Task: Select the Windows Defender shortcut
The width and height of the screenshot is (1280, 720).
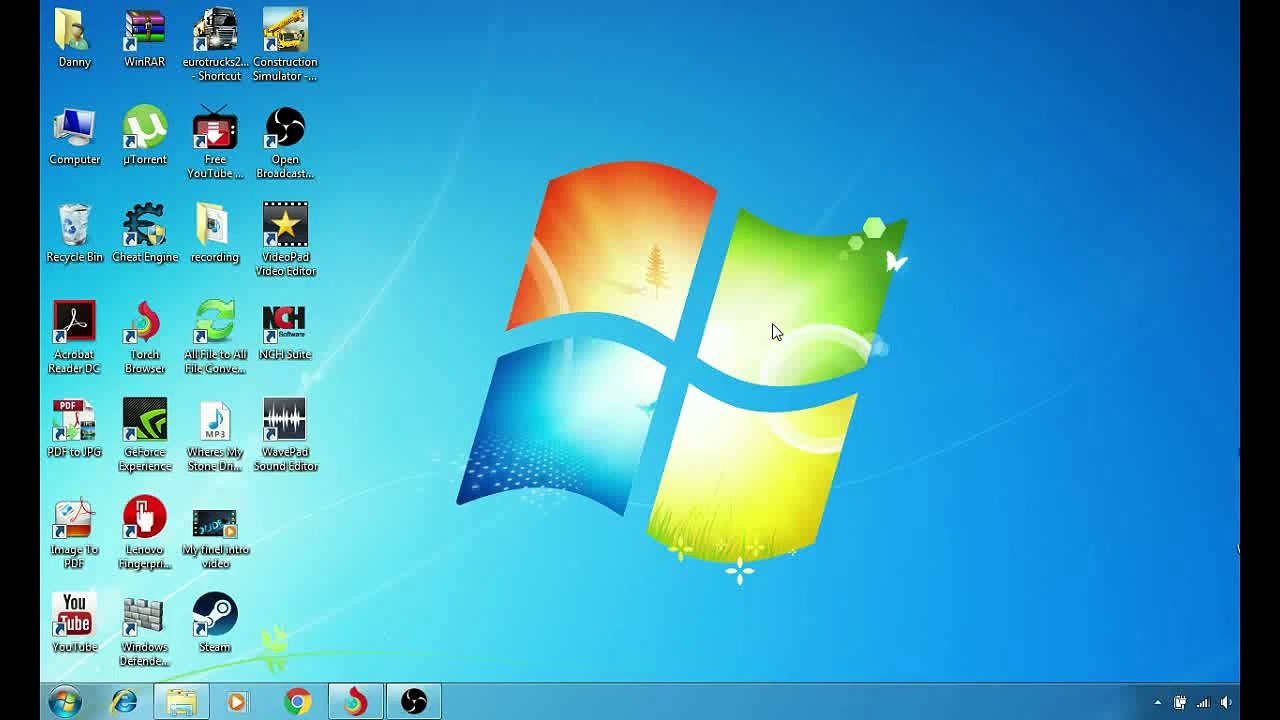Action: coord(144,615)
